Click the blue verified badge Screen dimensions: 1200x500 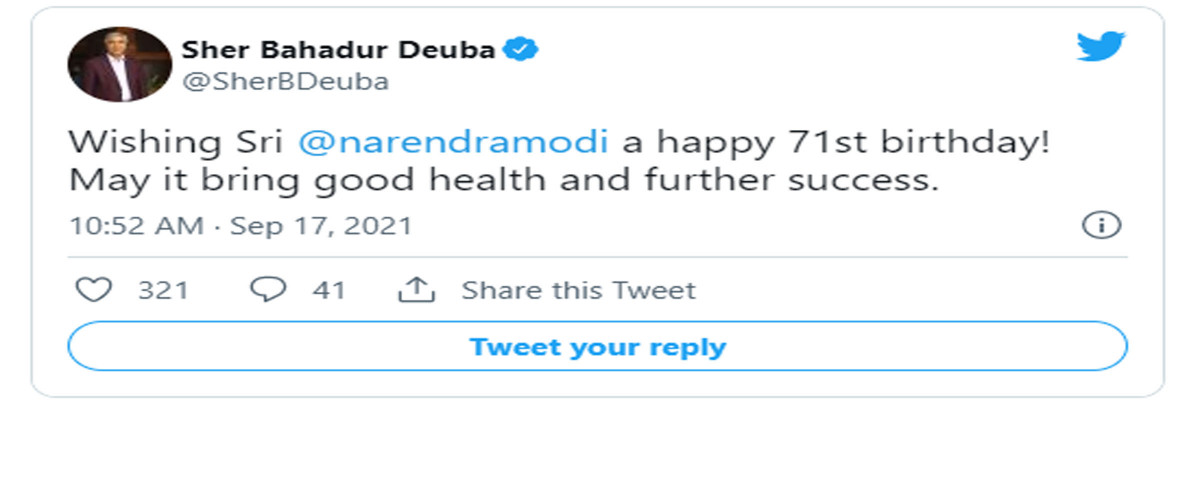(523, 50)
